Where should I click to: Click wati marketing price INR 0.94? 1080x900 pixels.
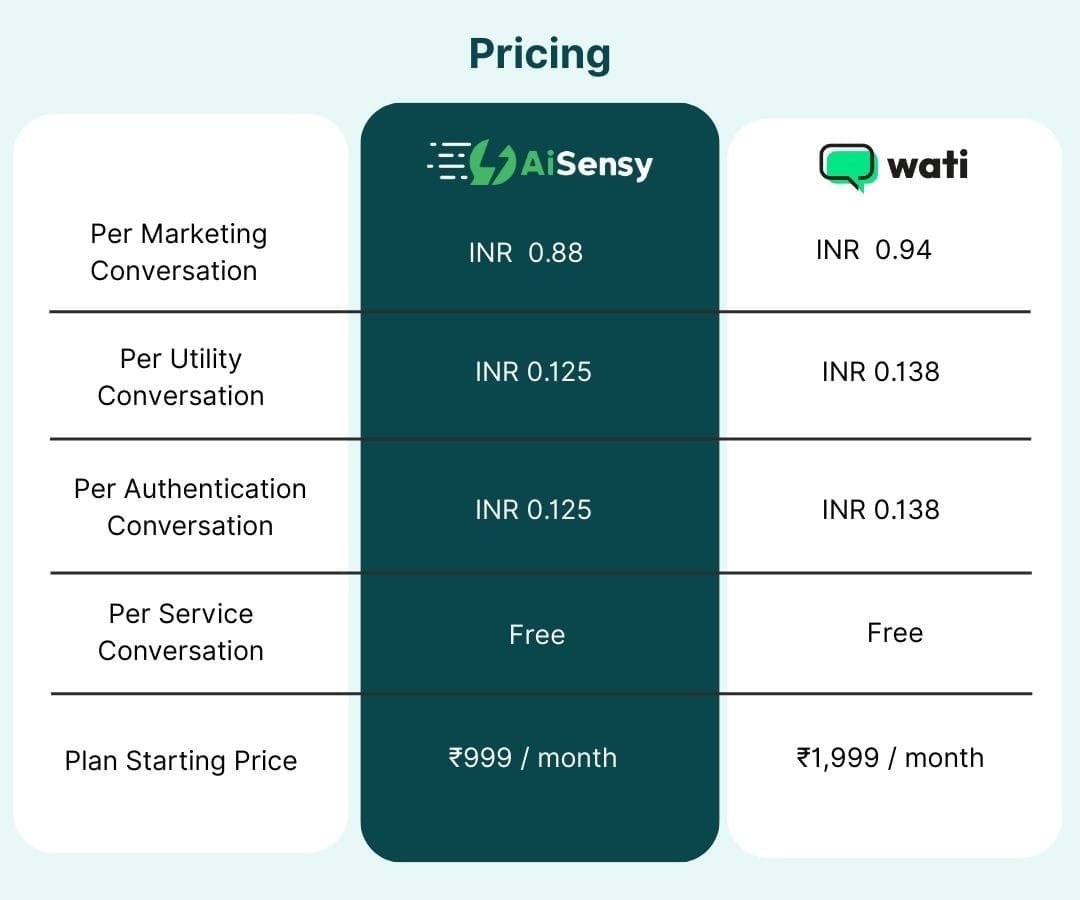[873, 250]
